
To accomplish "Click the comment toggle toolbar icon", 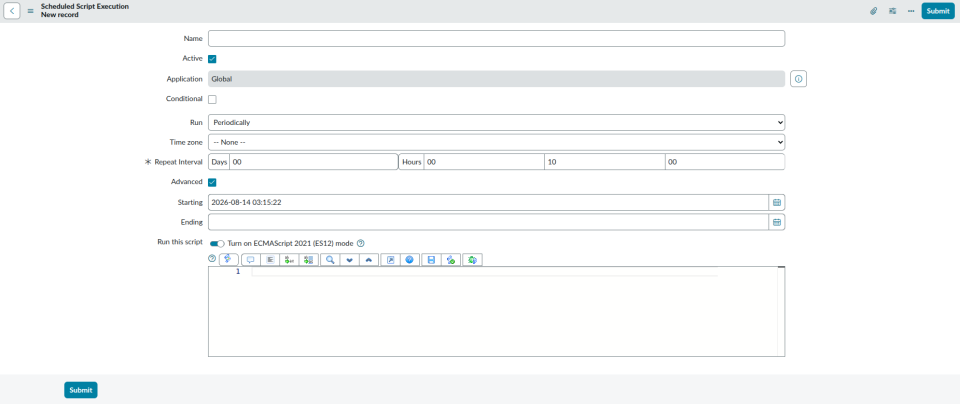I will (250, 260).
